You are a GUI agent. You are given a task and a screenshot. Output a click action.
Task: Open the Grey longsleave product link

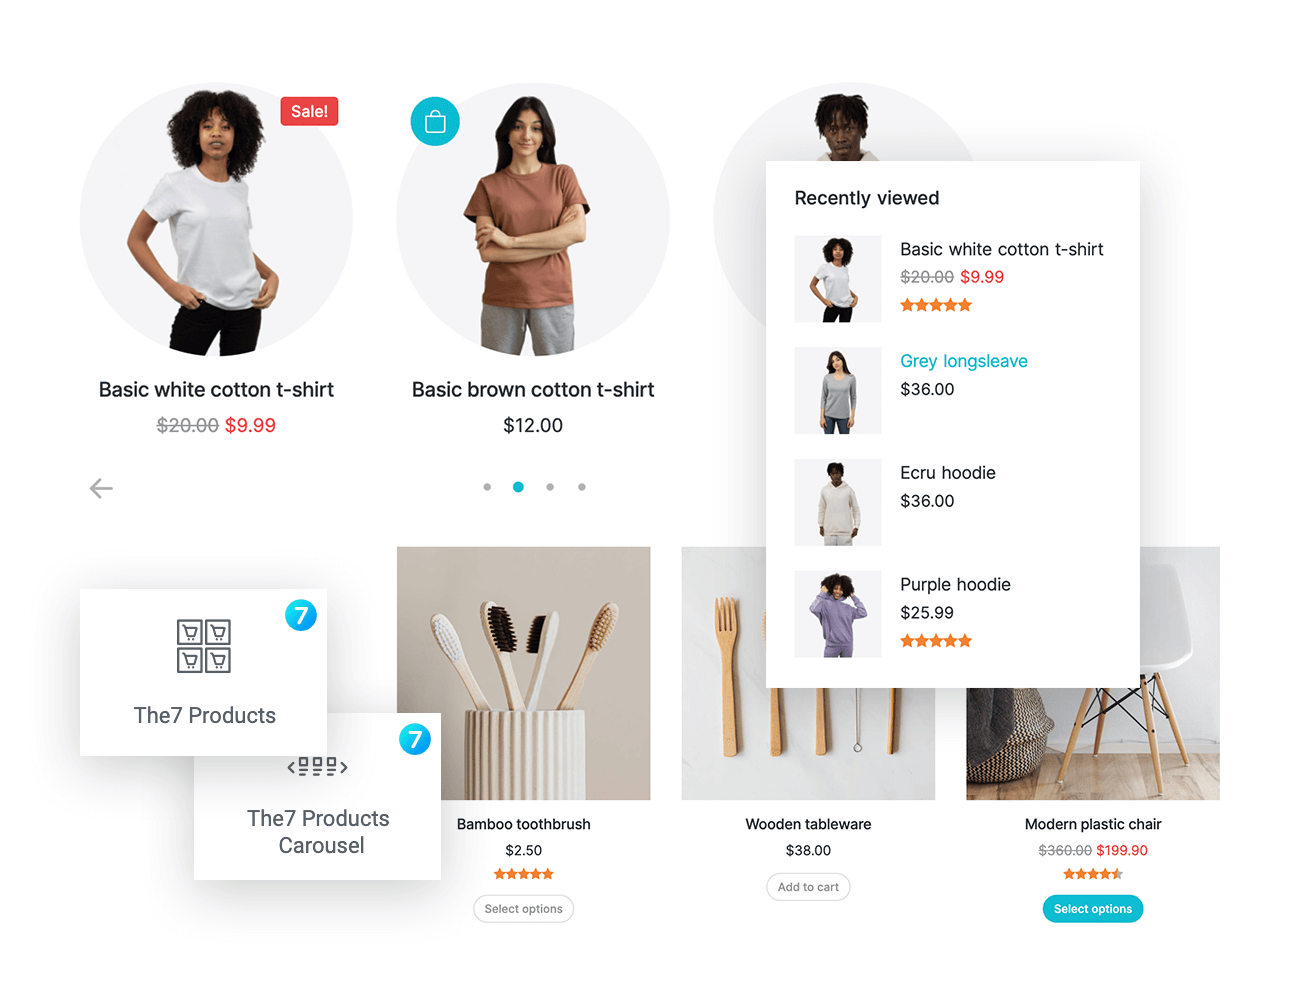(x=964, y=361)
